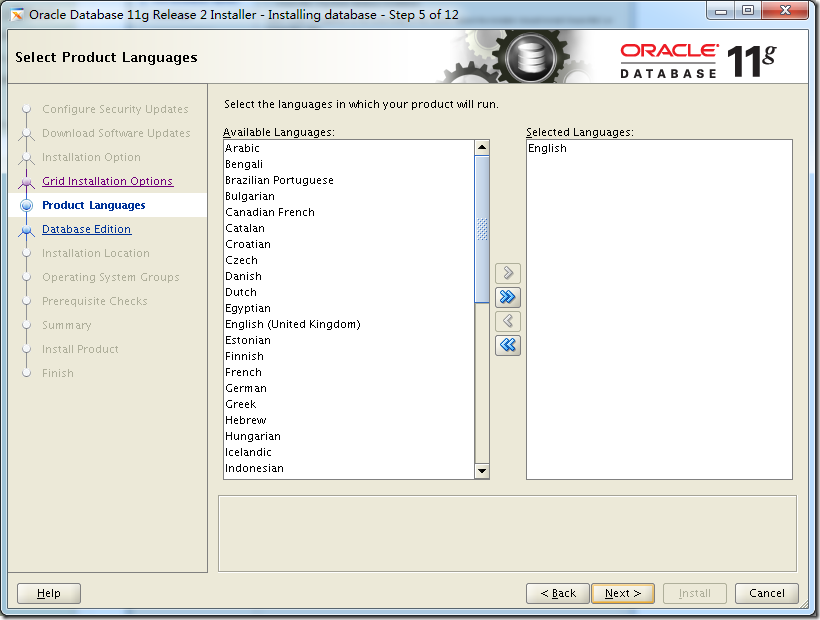Maximize the Oracle installer window

pos(748,11)
